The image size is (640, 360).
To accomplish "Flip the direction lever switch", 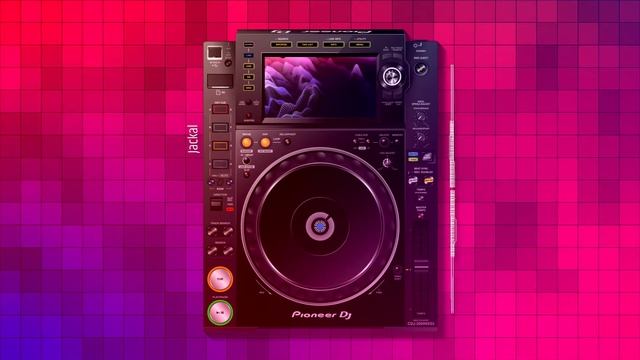I will click(216, 203).
